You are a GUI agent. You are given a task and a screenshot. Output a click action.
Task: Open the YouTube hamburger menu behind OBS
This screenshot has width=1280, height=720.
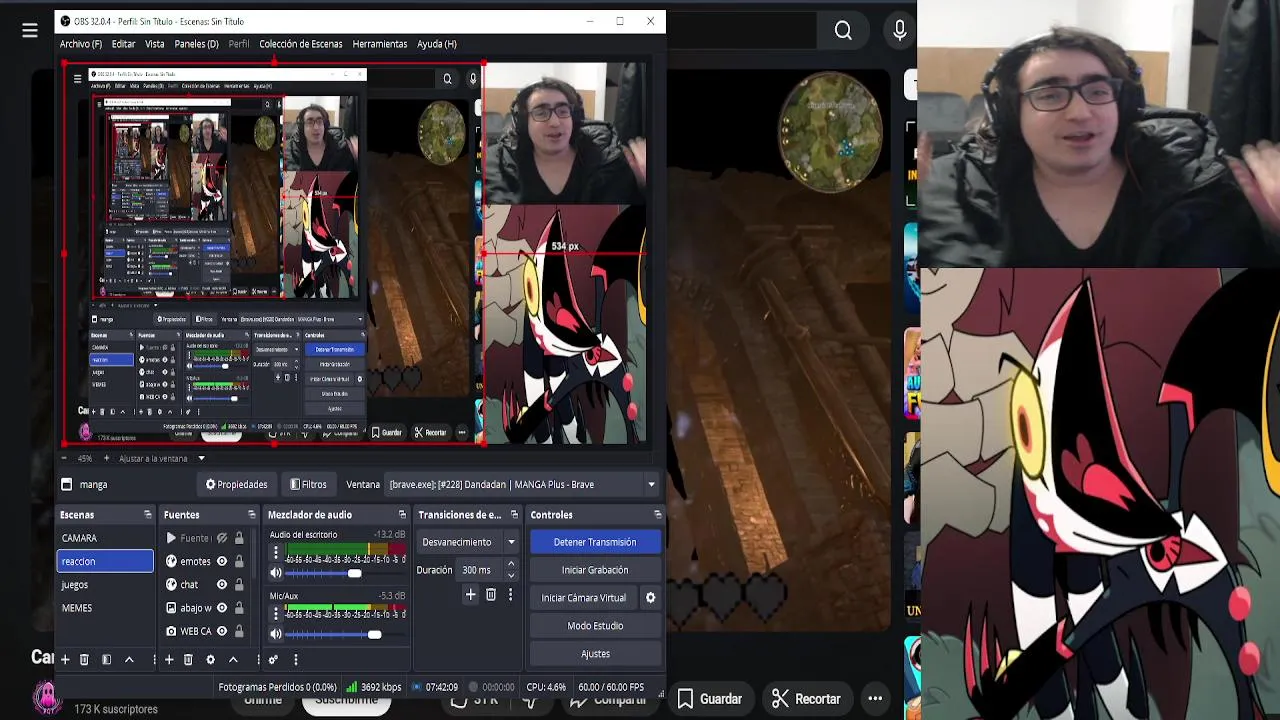click(30, 31)
